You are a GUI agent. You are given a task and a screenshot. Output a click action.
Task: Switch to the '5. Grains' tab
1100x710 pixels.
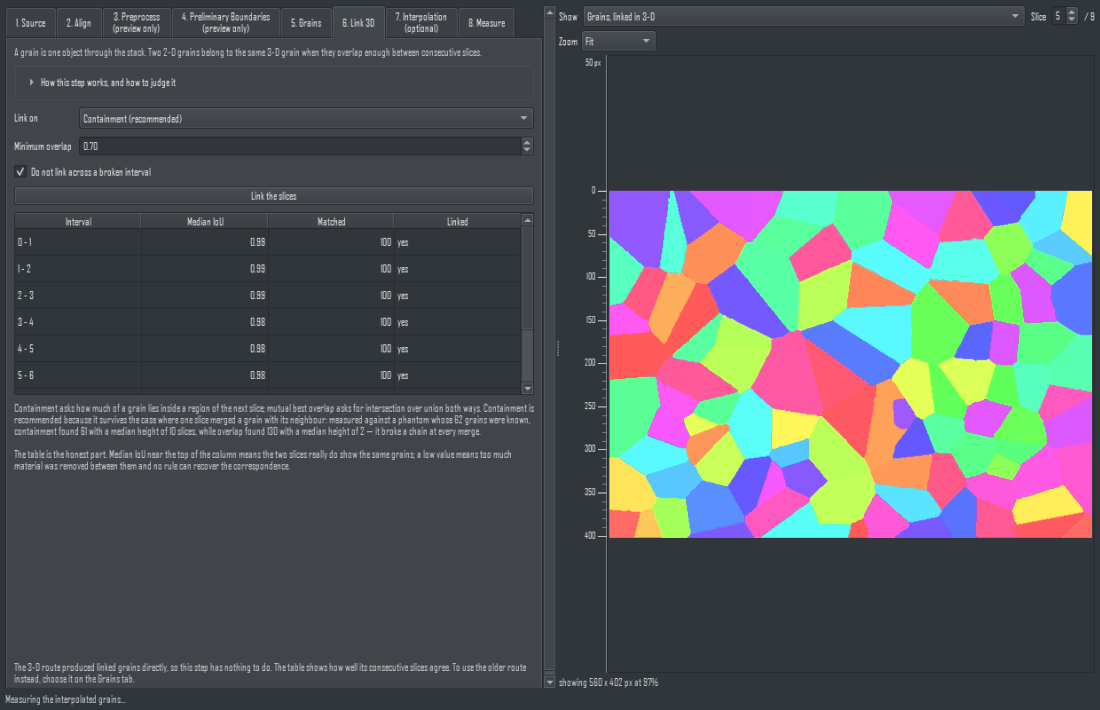(306, 23)
